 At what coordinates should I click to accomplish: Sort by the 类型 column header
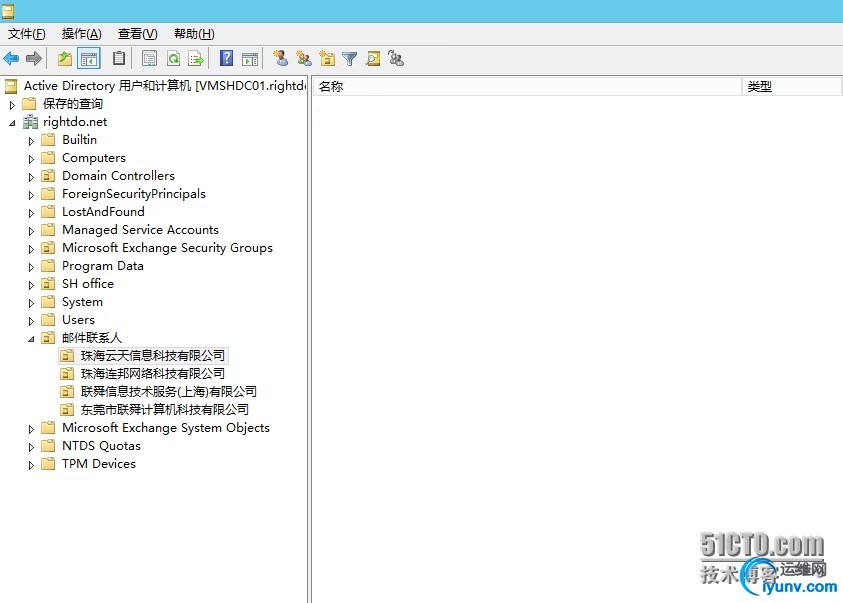click(791, 87)
